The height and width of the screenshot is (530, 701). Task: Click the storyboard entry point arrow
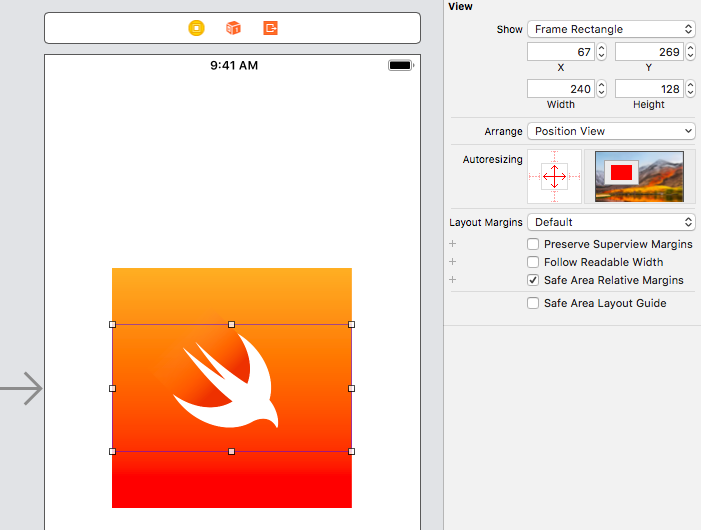coord(21,388)
